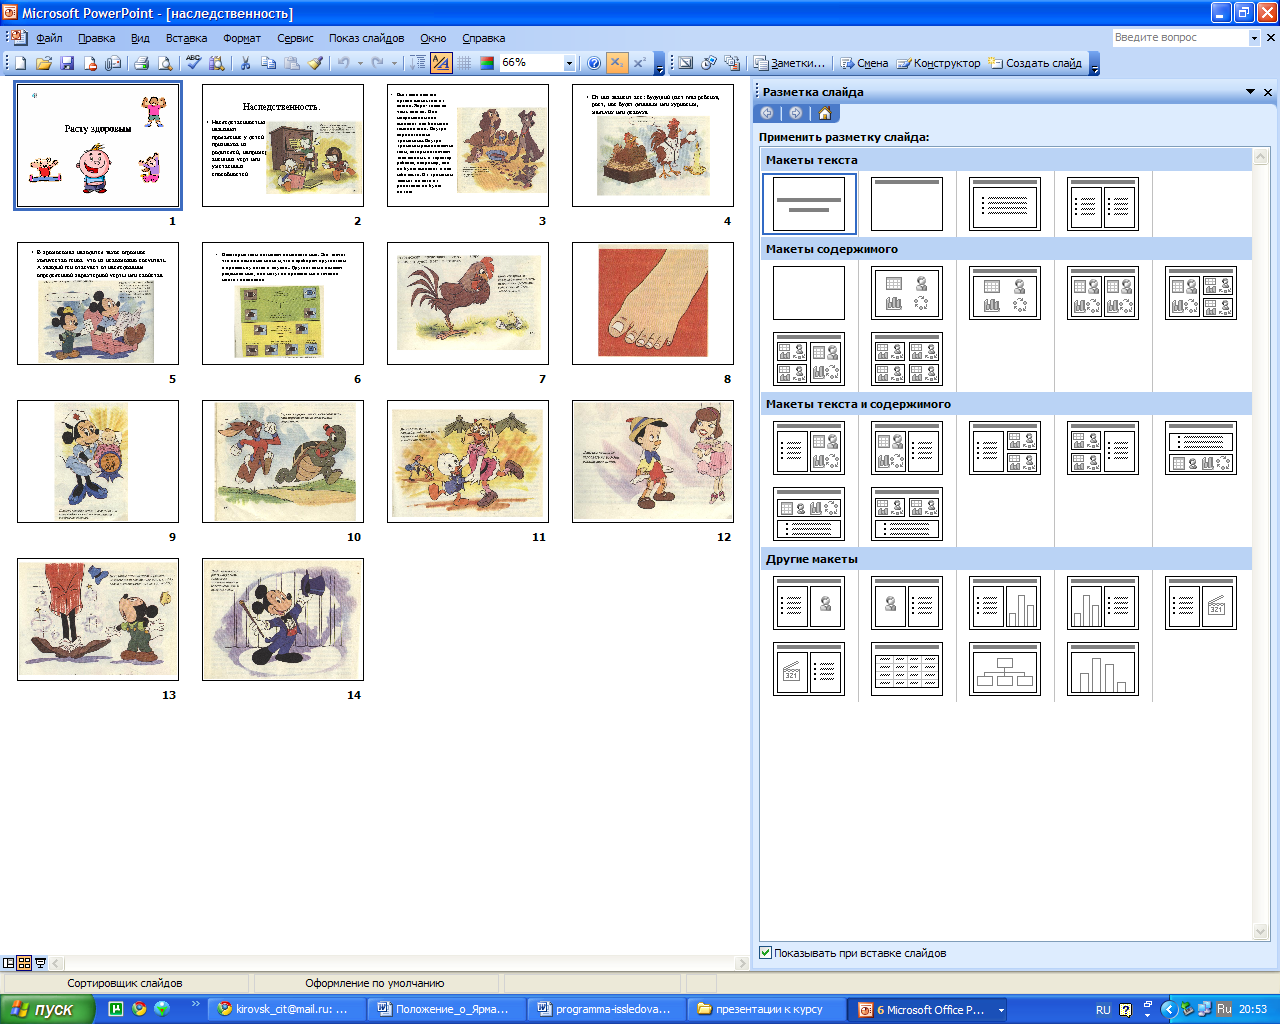The image size is (1280, 1024).
Task: Open the Вставка menu
Action: coord(186,38)
